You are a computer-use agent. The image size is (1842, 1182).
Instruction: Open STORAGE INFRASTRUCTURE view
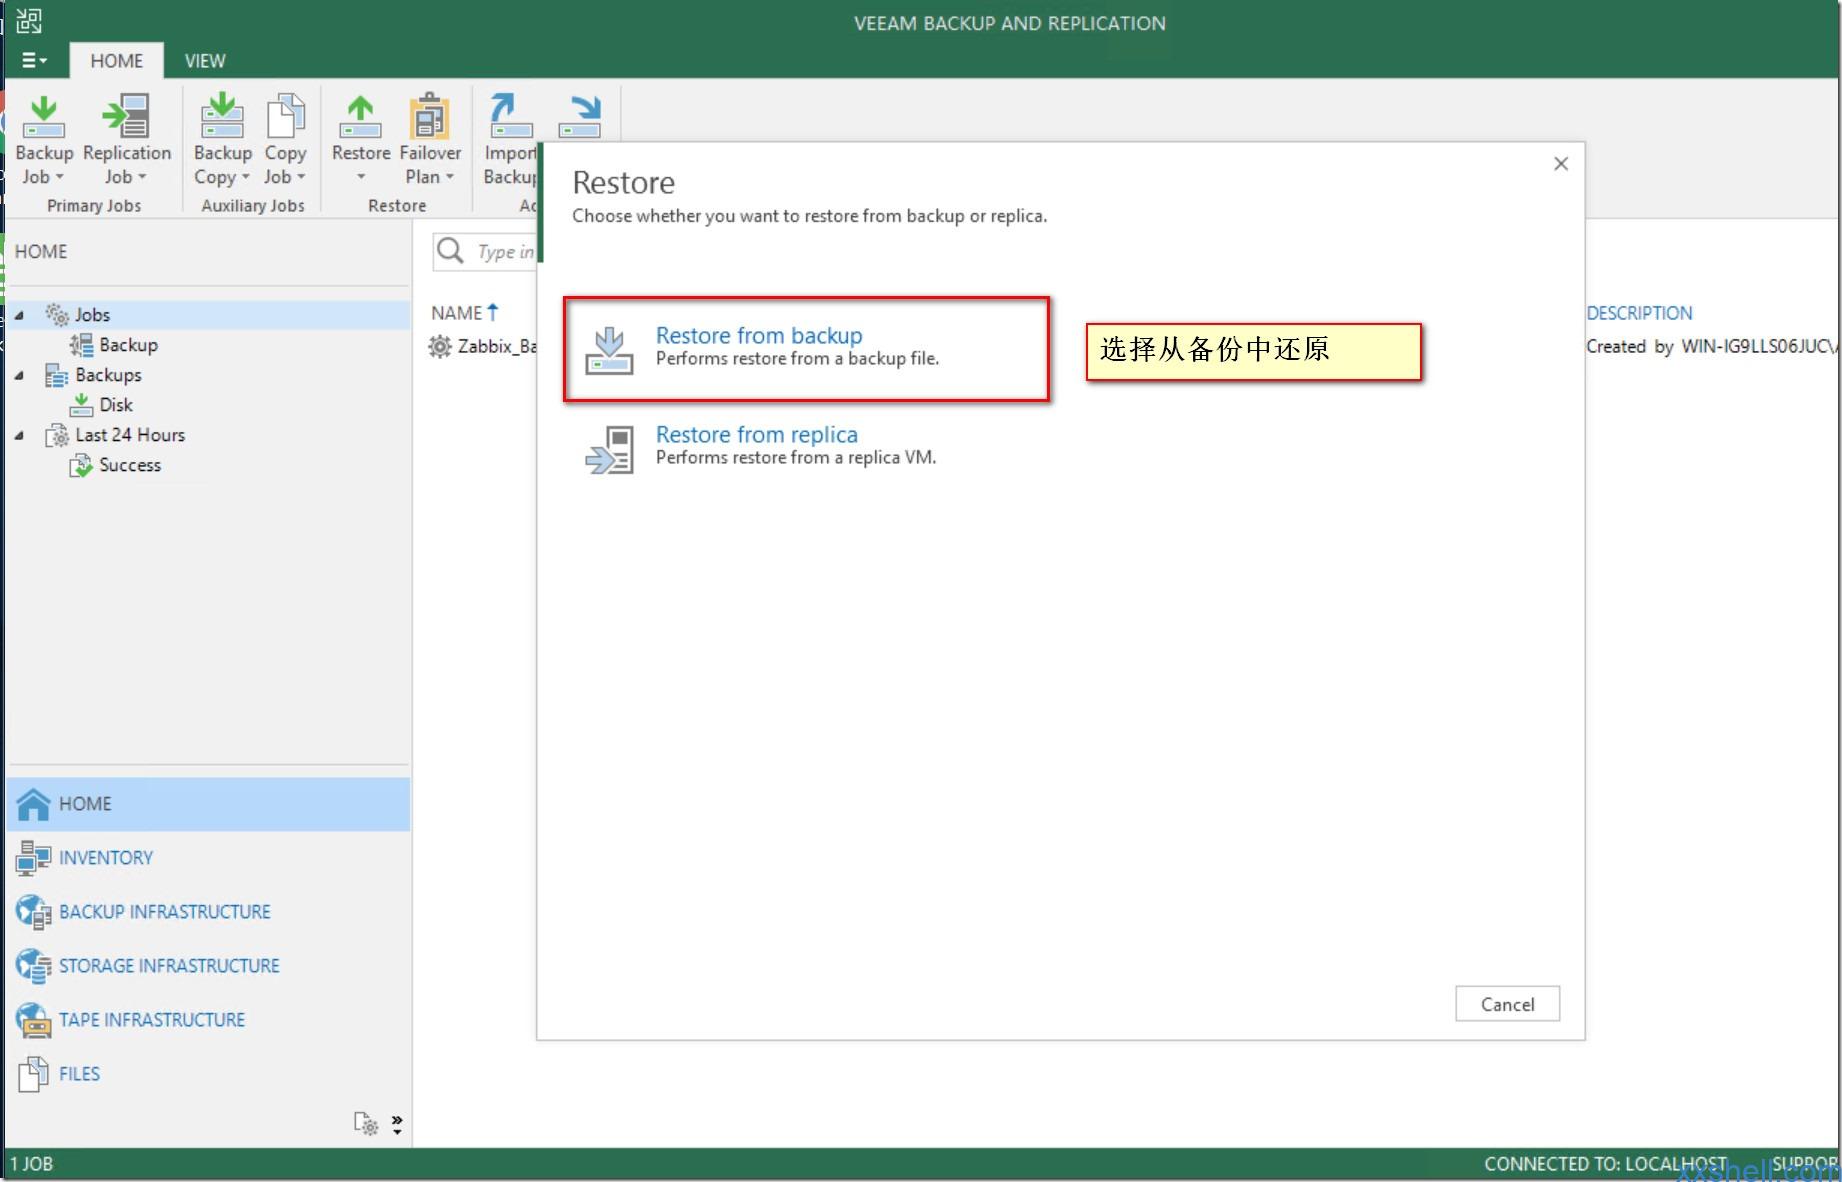click(x=169, y=966)
